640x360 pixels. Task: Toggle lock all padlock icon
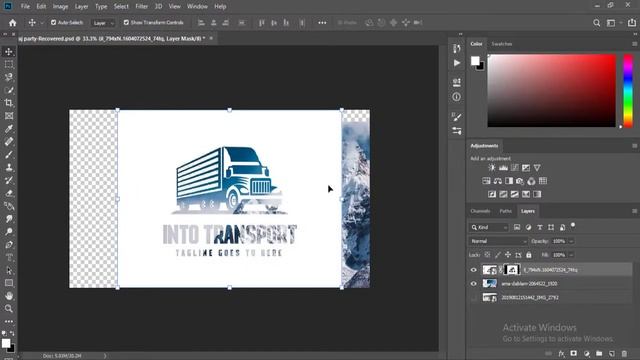click(529, 255)
